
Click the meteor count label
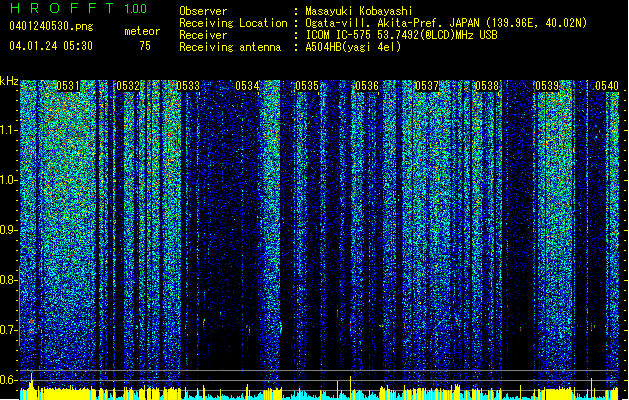point(142,31)
